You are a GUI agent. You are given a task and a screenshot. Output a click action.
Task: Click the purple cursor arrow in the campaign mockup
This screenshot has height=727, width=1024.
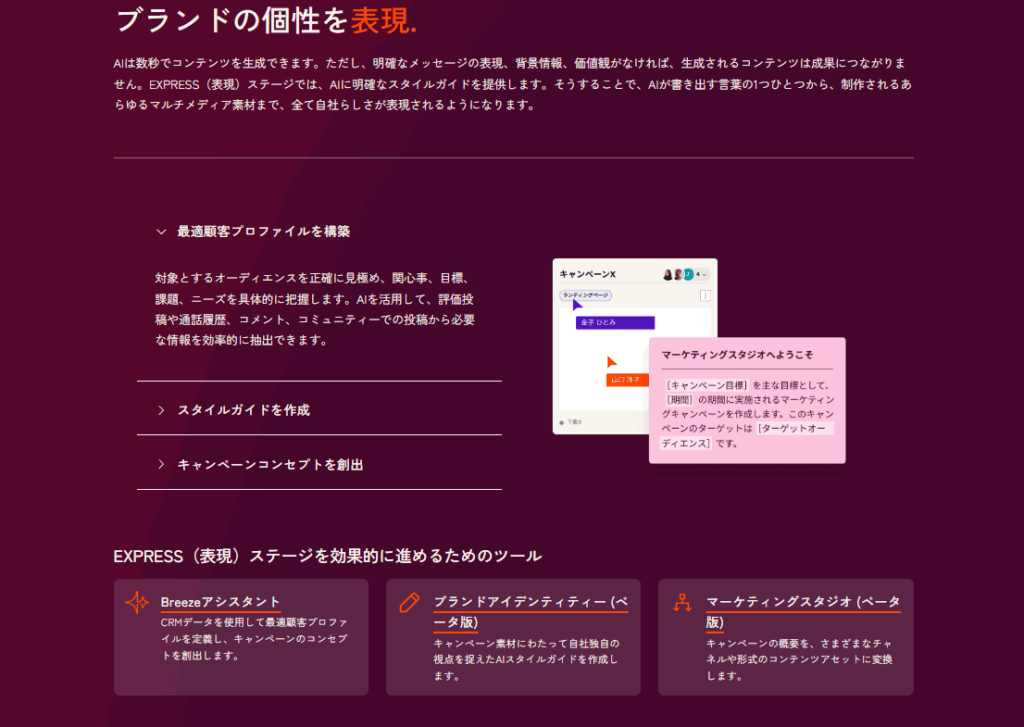[x=577, y=305]
